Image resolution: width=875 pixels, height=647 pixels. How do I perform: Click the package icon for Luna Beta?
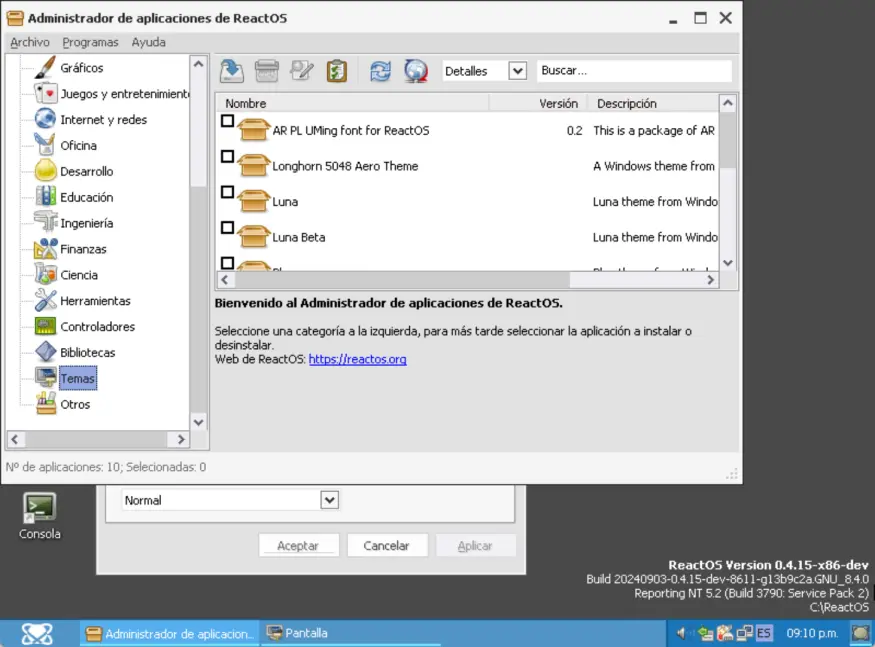click(253, 237)
